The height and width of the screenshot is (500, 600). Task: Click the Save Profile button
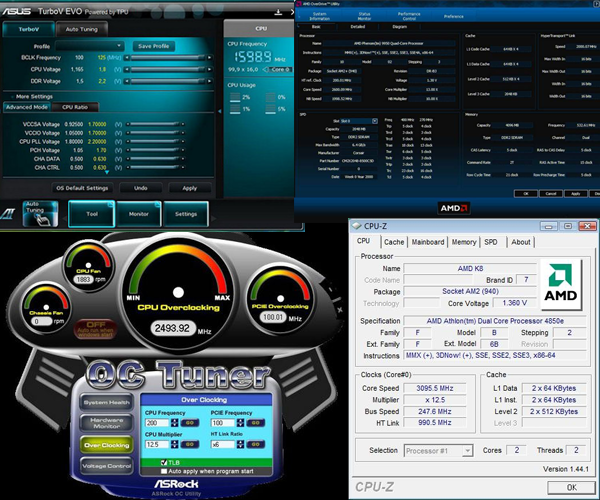[x=154, y=46]
